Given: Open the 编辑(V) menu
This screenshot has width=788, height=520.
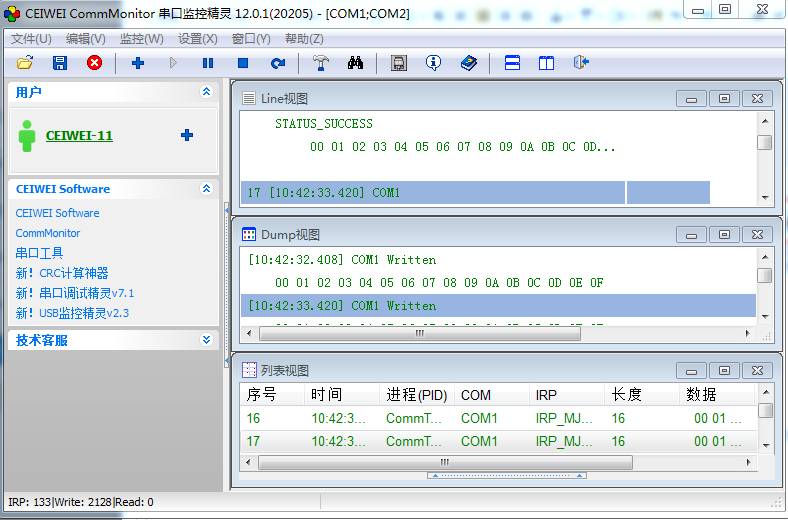Looking at the screenshot, I should [x=85, y=39].
